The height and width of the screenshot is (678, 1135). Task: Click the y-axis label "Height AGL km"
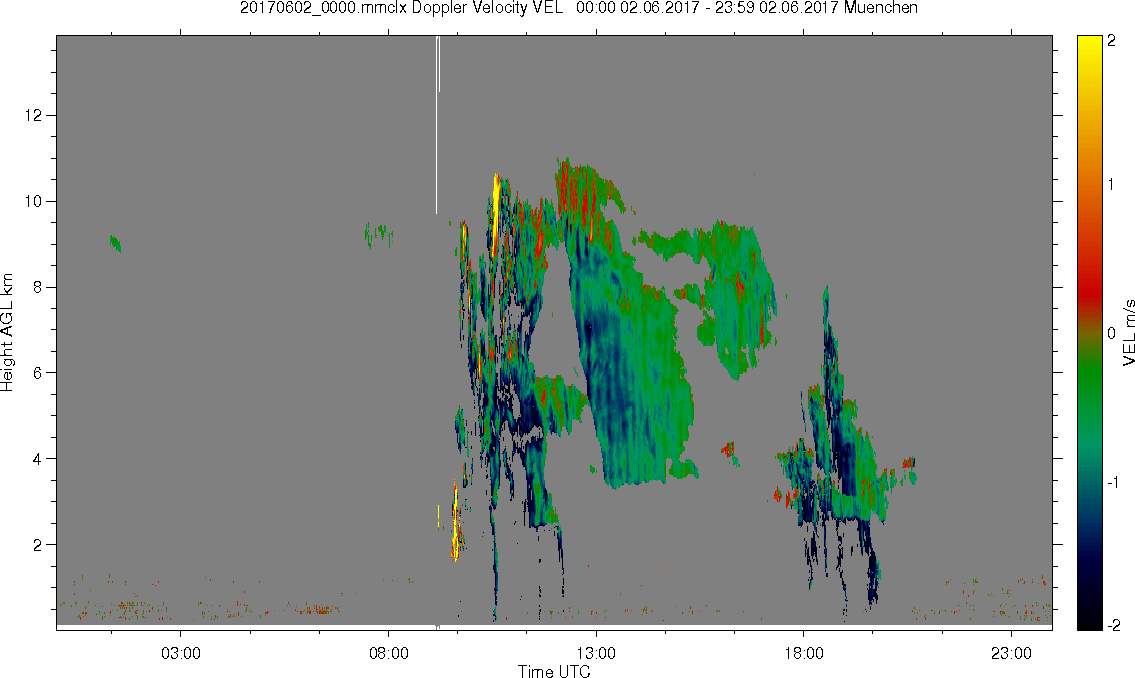tap(7, 332)
